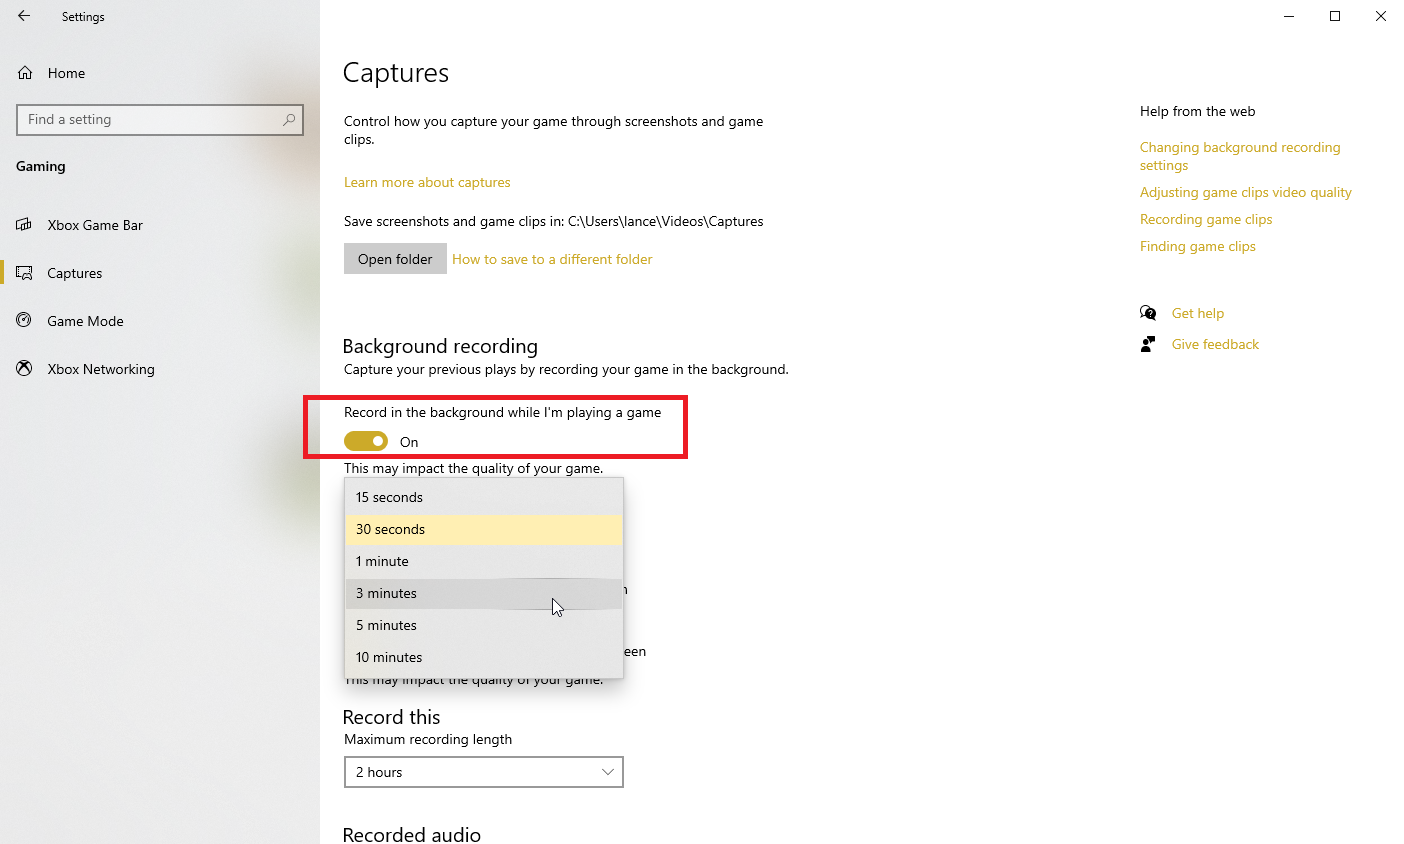Click the Xbox Game Bar sidebar icon
Viewport: 1404px width, 844px height.
tap(24, 225)
